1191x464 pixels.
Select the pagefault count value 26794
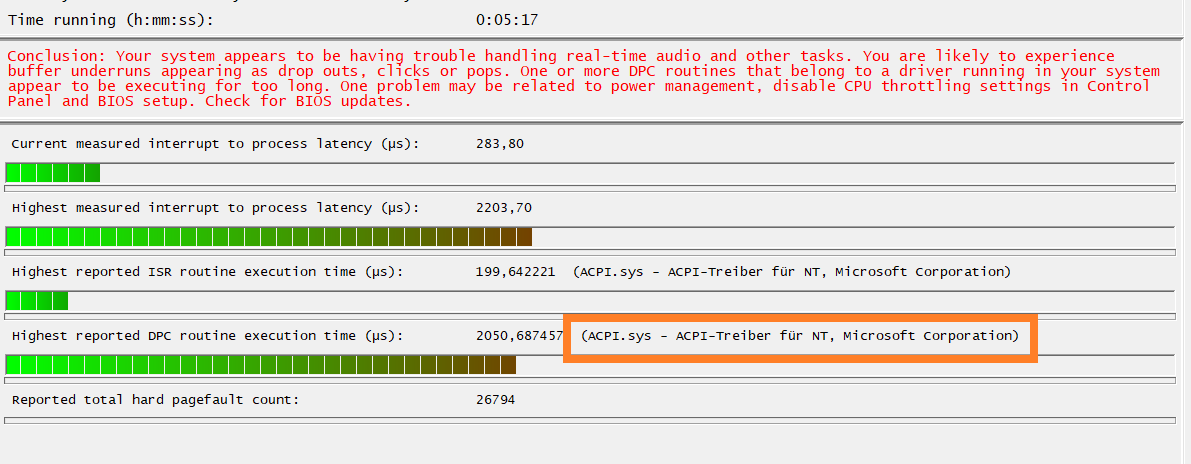point(495,399)
